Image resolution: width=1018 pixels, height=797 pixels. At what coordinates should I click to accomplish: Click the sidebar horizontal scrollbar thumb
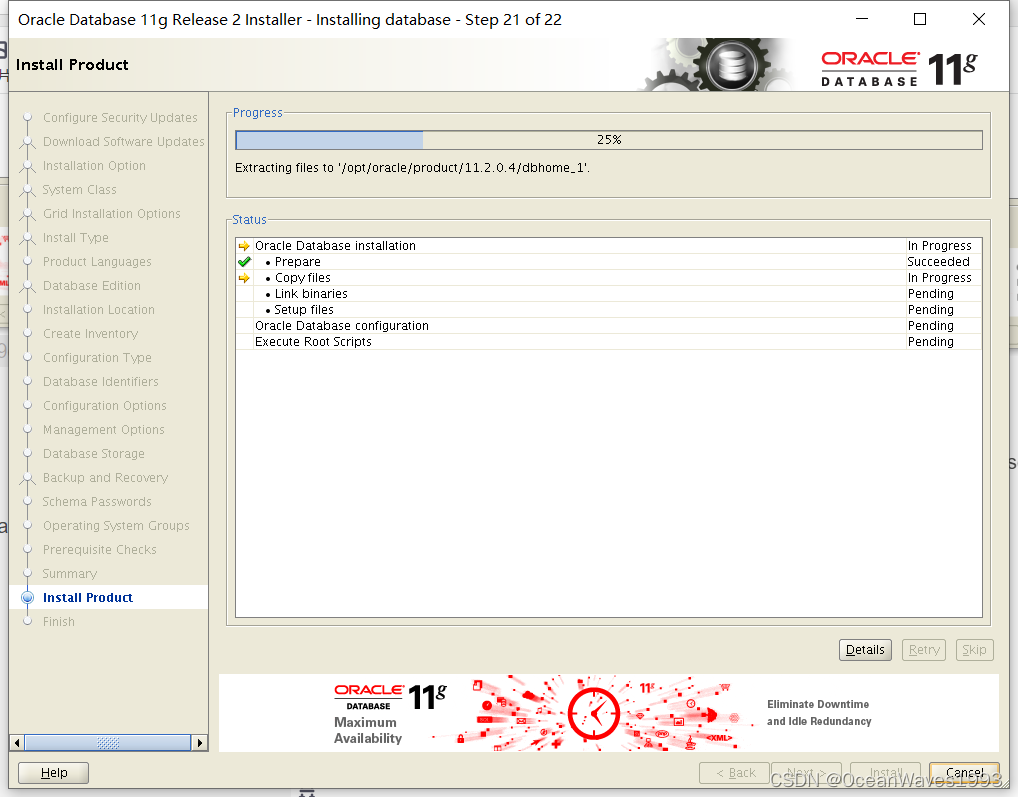click(108, 742)
